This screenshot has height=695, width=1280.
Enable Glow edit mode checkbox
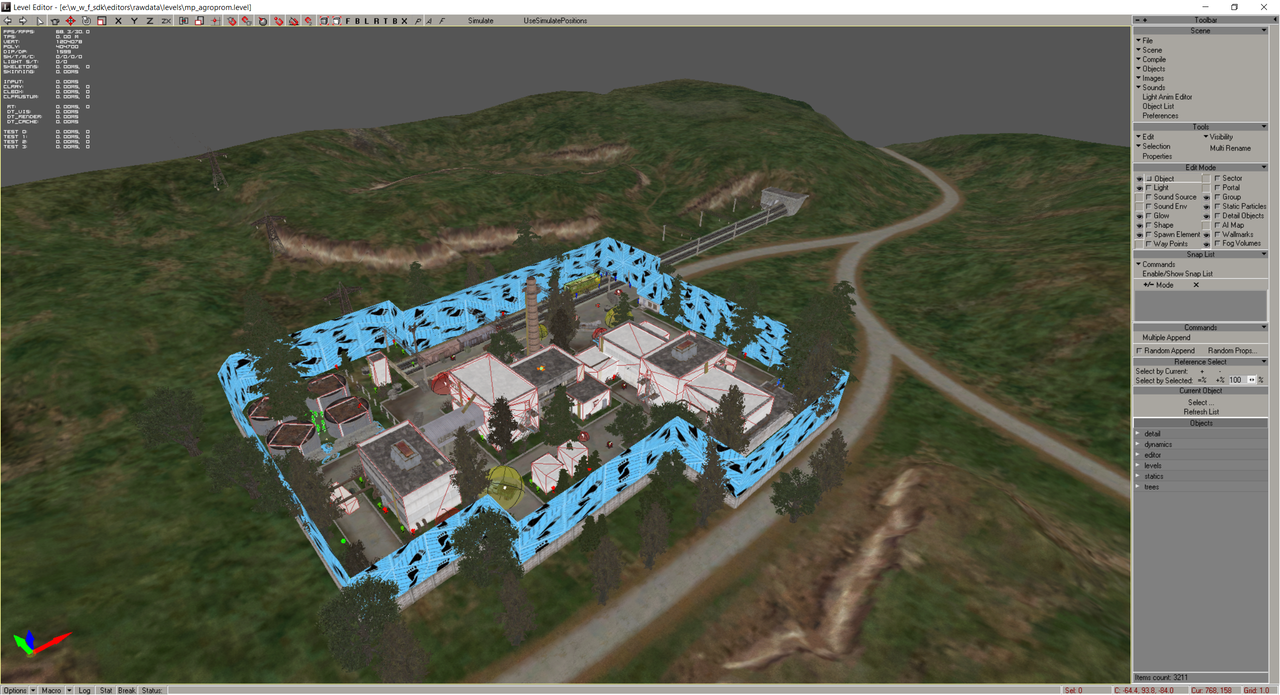click(1149, 216)
